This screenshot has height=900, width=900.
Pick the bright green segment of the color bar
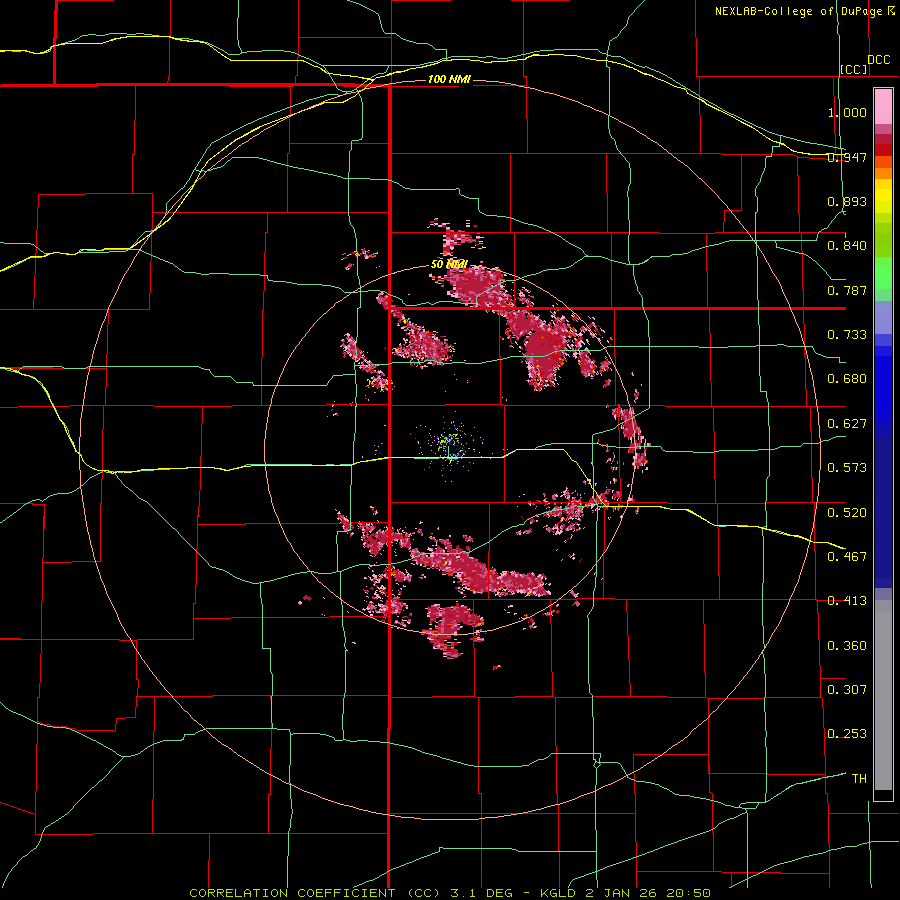[x=883, y=273]
